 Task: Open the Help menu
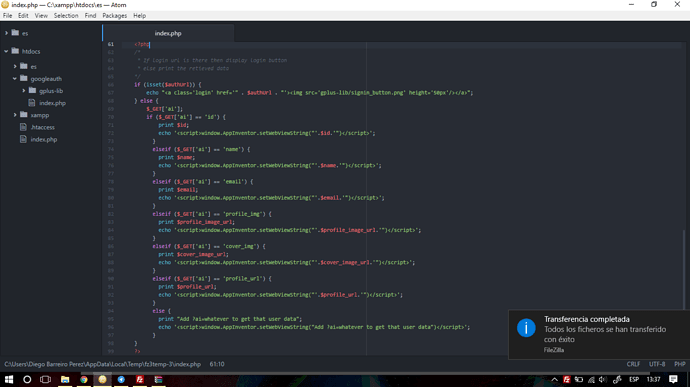point(139,15)
